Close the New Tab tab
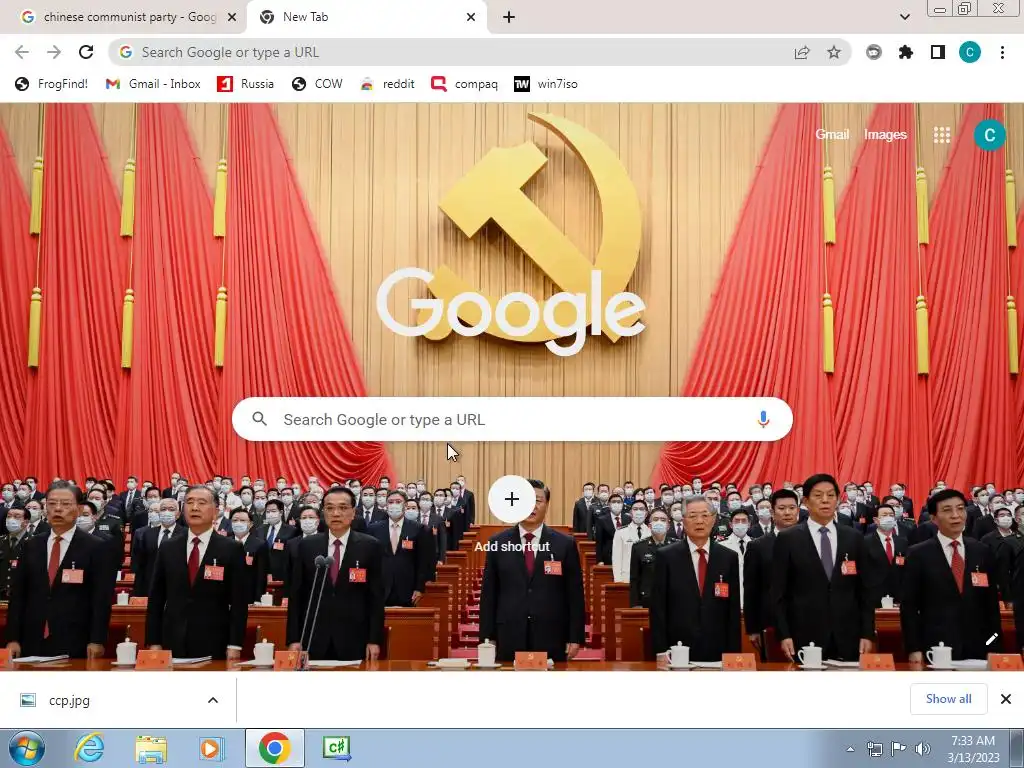1024x768 pixels. coord(471,18)
